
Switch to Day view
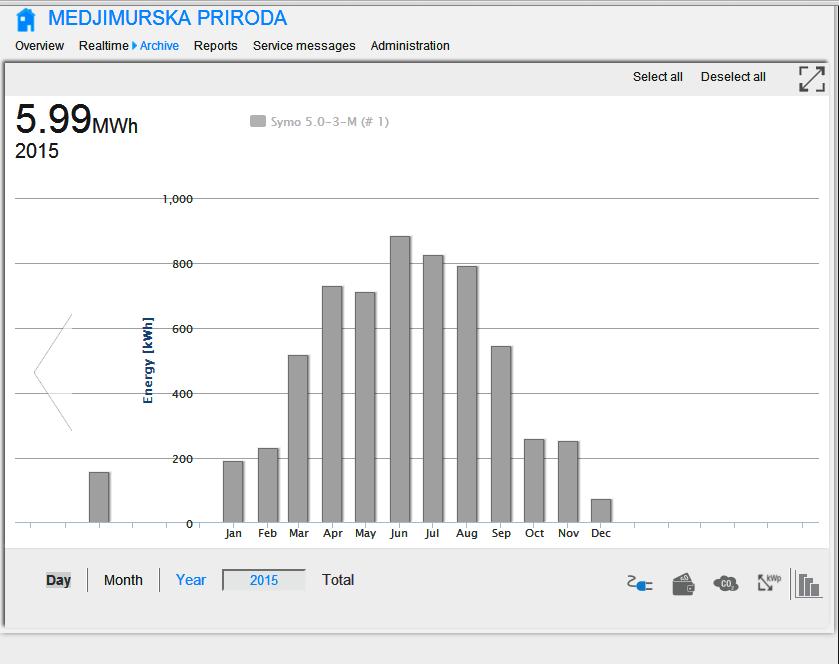tap(58, 580)
